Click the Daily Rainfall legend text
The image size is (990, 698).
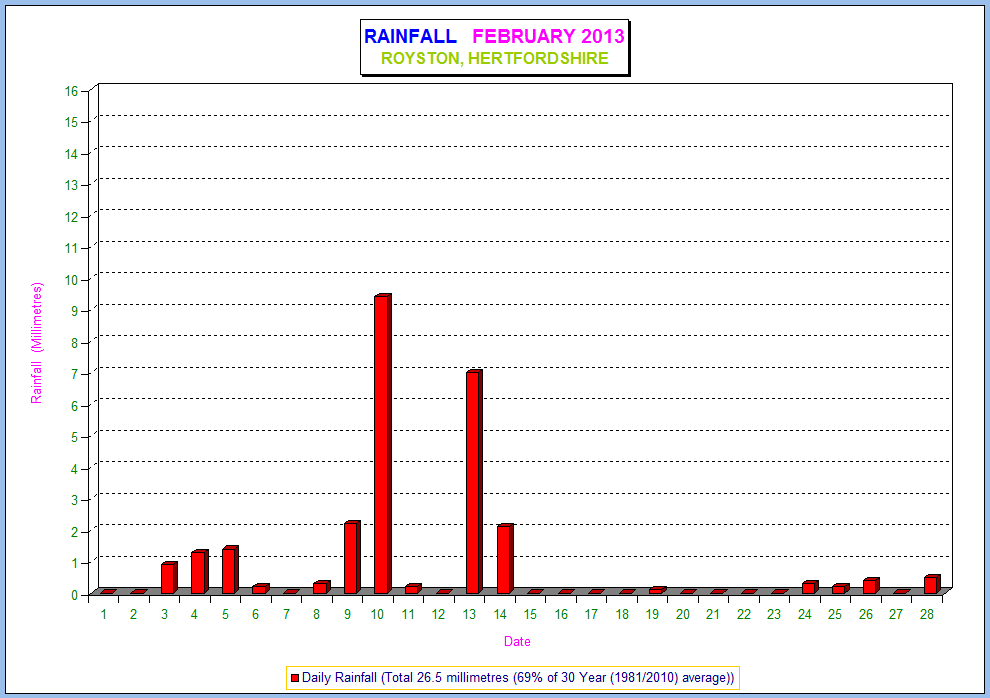pyautogui.click(x=518, y=677)
